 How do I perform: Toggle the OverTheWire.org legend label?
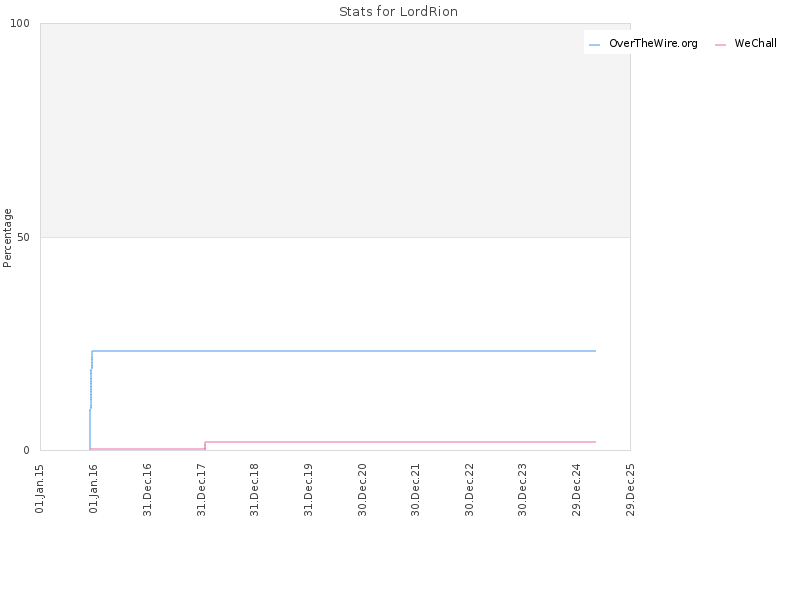click(653, 43)
